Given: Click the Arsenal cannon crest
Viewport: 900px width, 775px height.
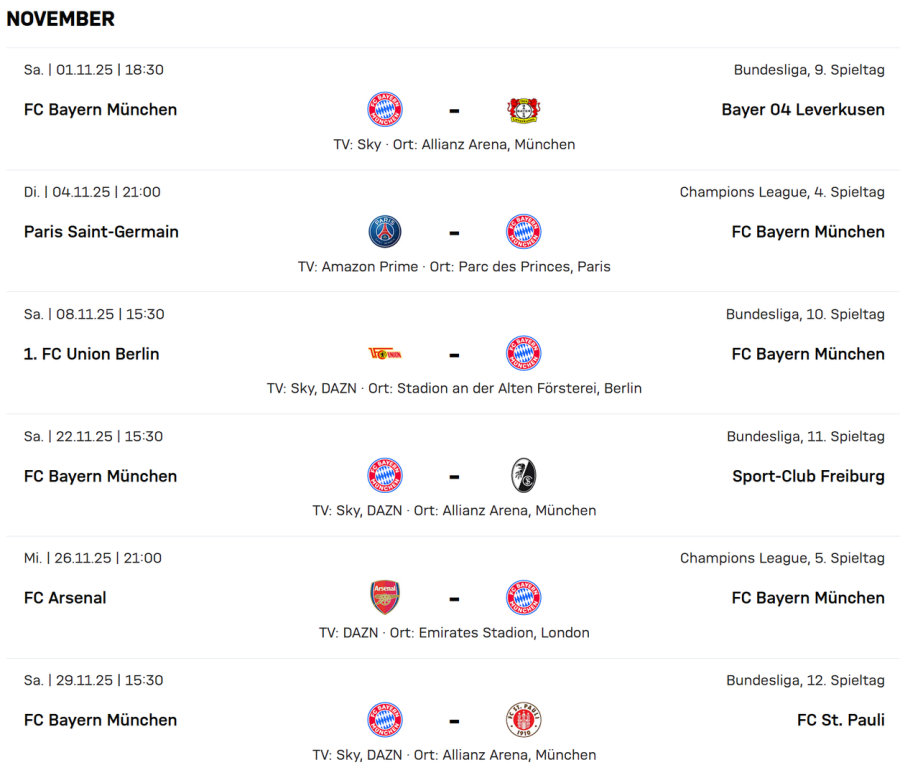Looking at the screenshot, I should pyautogui.click(x=385, y=598).
